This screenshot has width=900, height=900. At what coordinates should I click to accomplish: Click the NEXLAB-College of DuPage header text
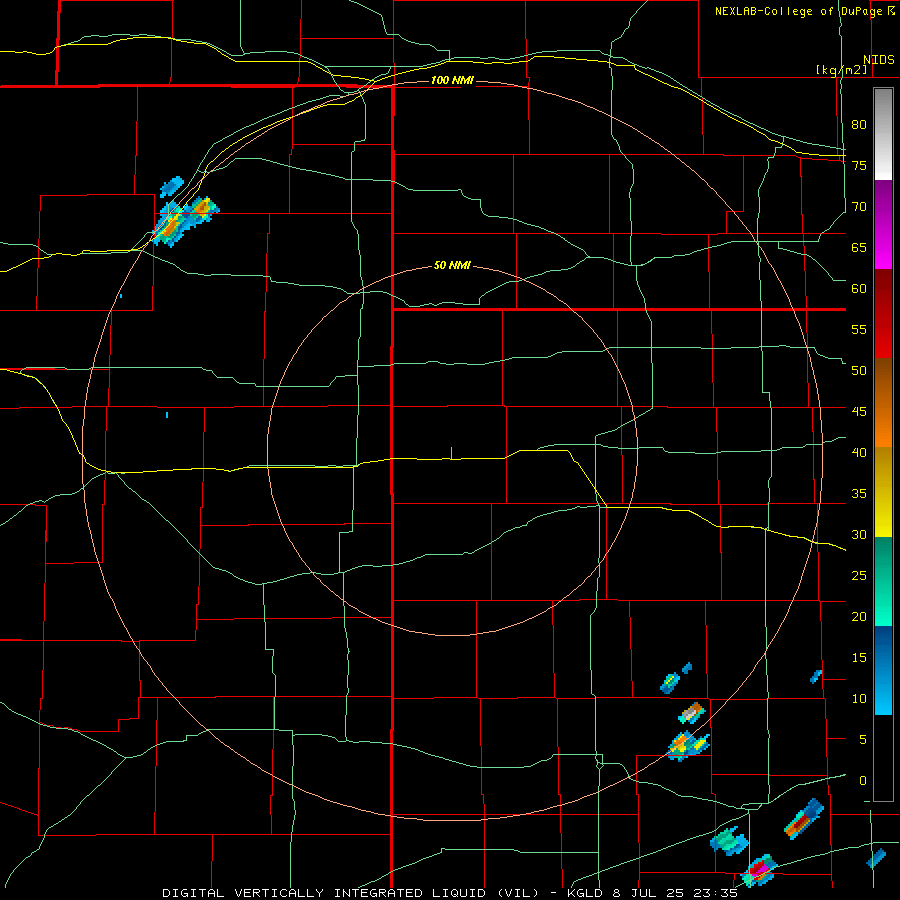(x=804, y=11)
